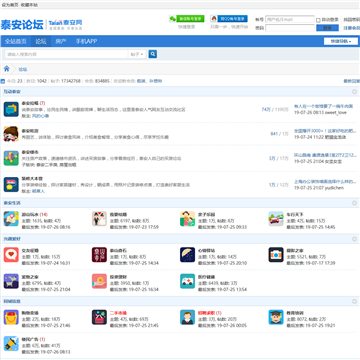This screenshot has width=360, height=360.
Task: Click the red 招聘求职 forum title
Action: tap(207, 313)
